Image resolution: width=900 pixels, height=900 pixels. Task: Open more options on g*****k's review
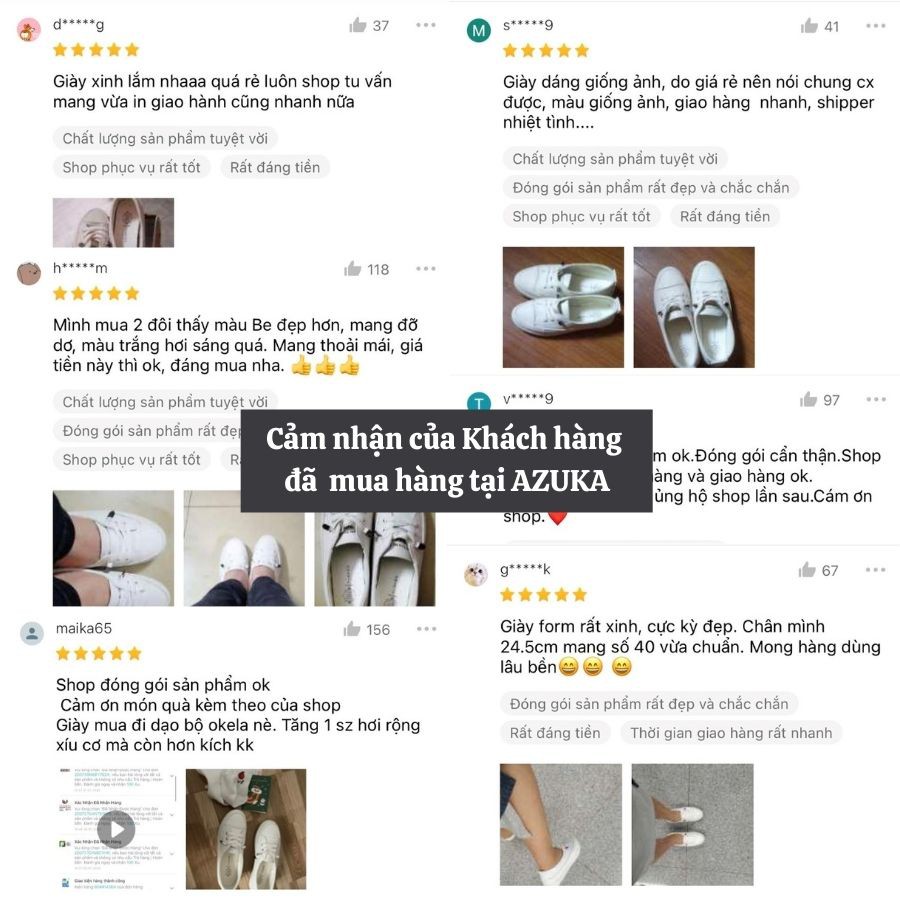(x=875, y=570)
